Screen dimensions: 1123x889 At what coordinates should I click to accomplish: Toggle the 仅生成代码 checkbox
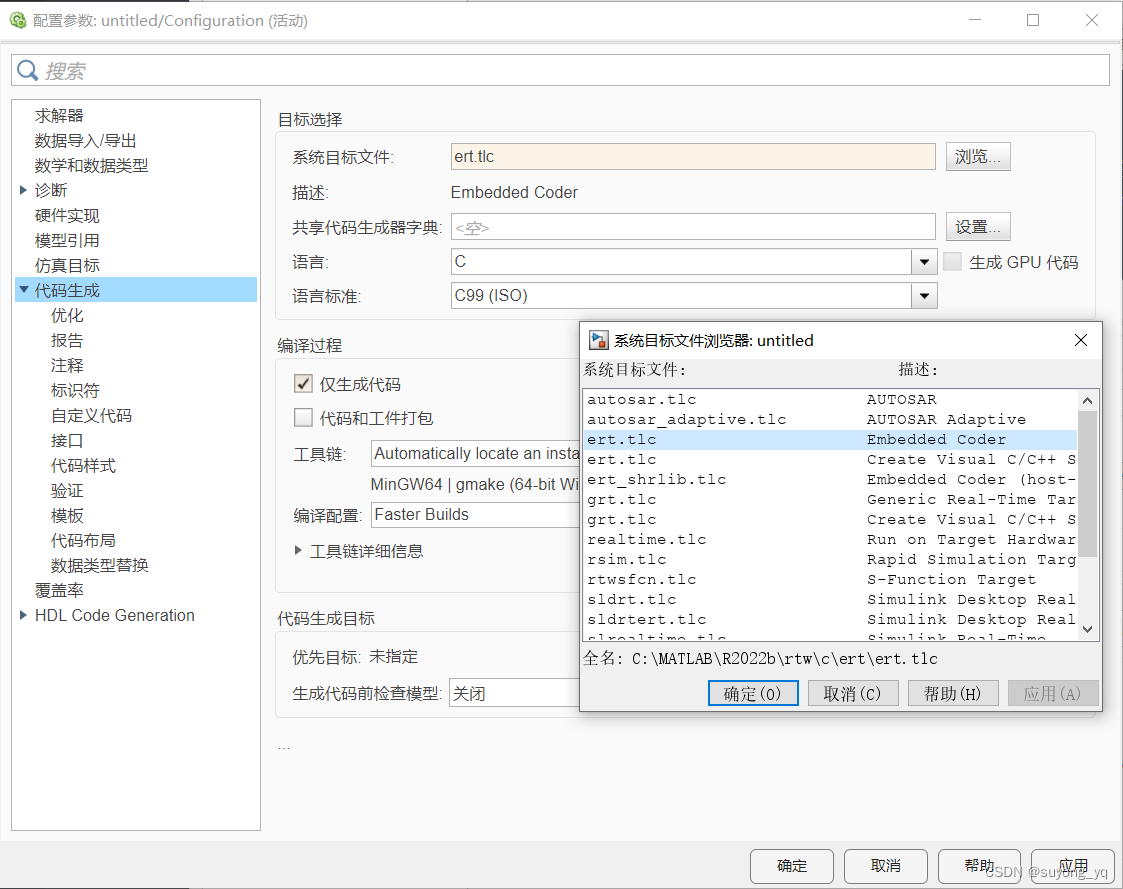[303, 384]
